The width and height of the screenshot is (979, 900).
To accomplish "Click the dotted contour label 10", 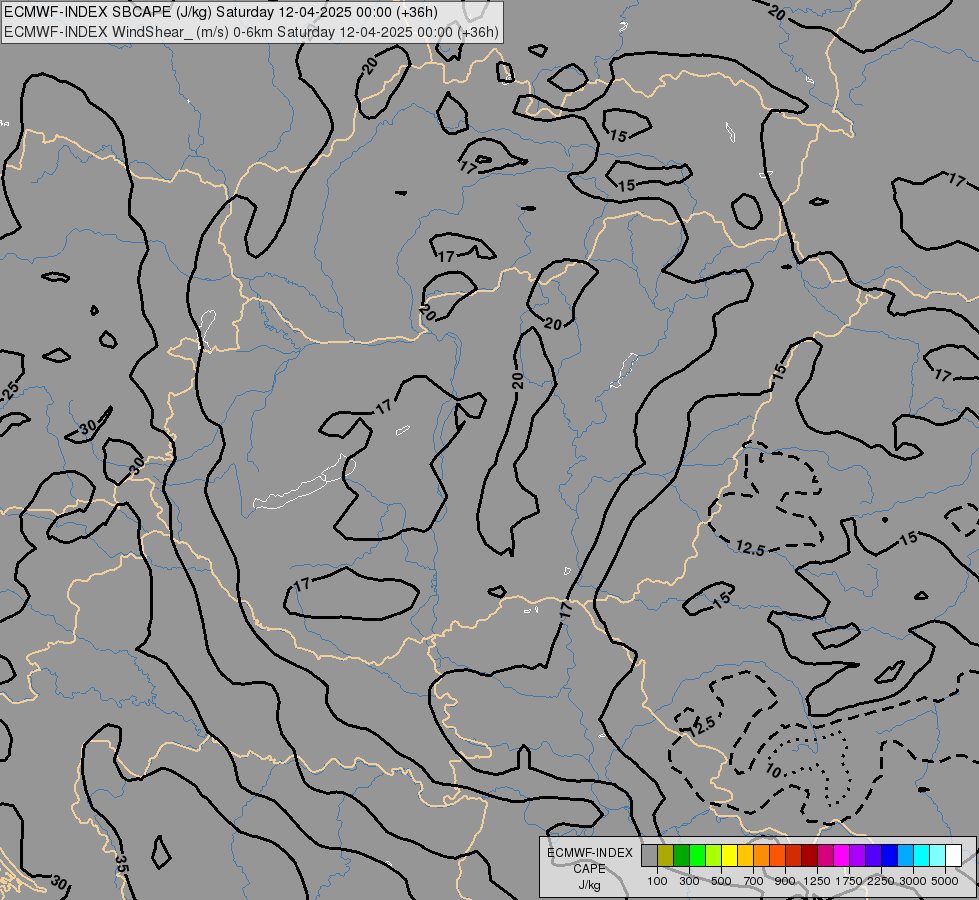I will click(774, 771).
